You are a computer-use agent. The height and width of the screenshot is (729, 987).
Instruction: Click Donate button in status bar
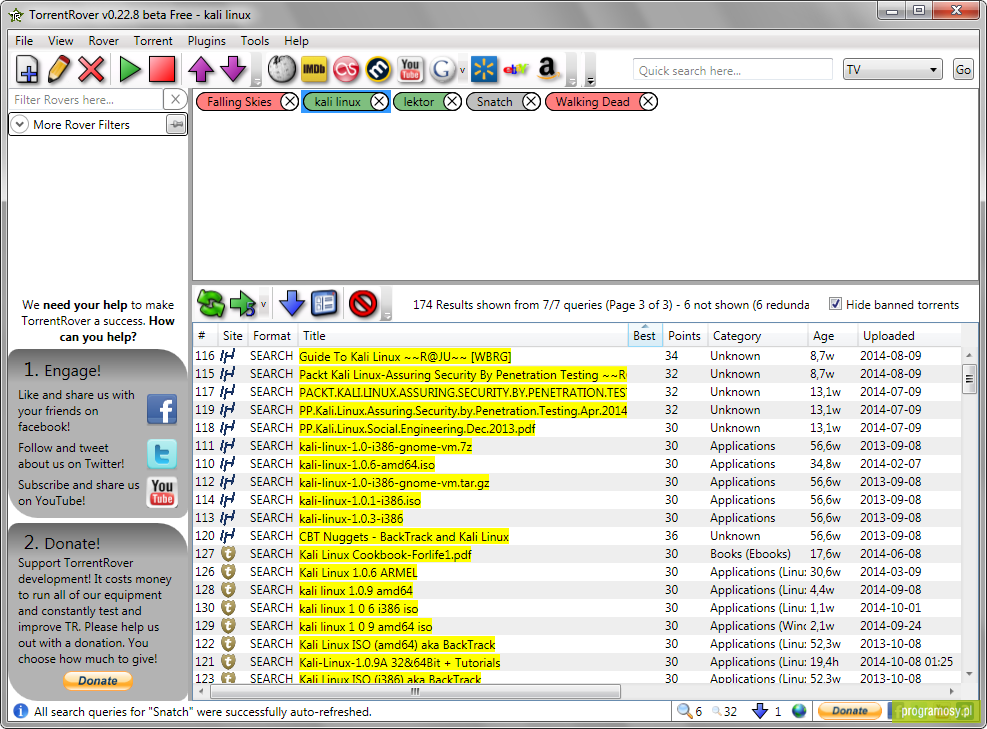pos(850,711)
